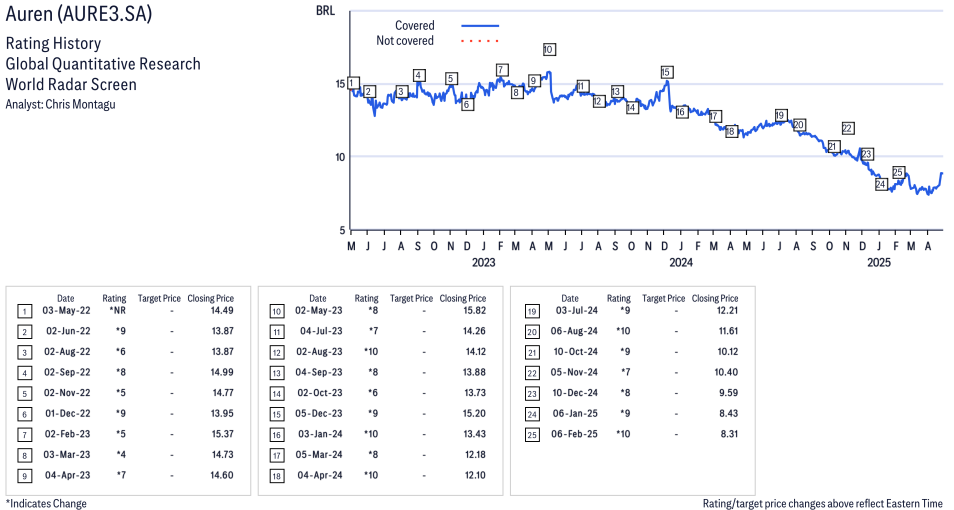Click chart marker 25 on the price line
The image size is (954, 510).
[898, 172]
